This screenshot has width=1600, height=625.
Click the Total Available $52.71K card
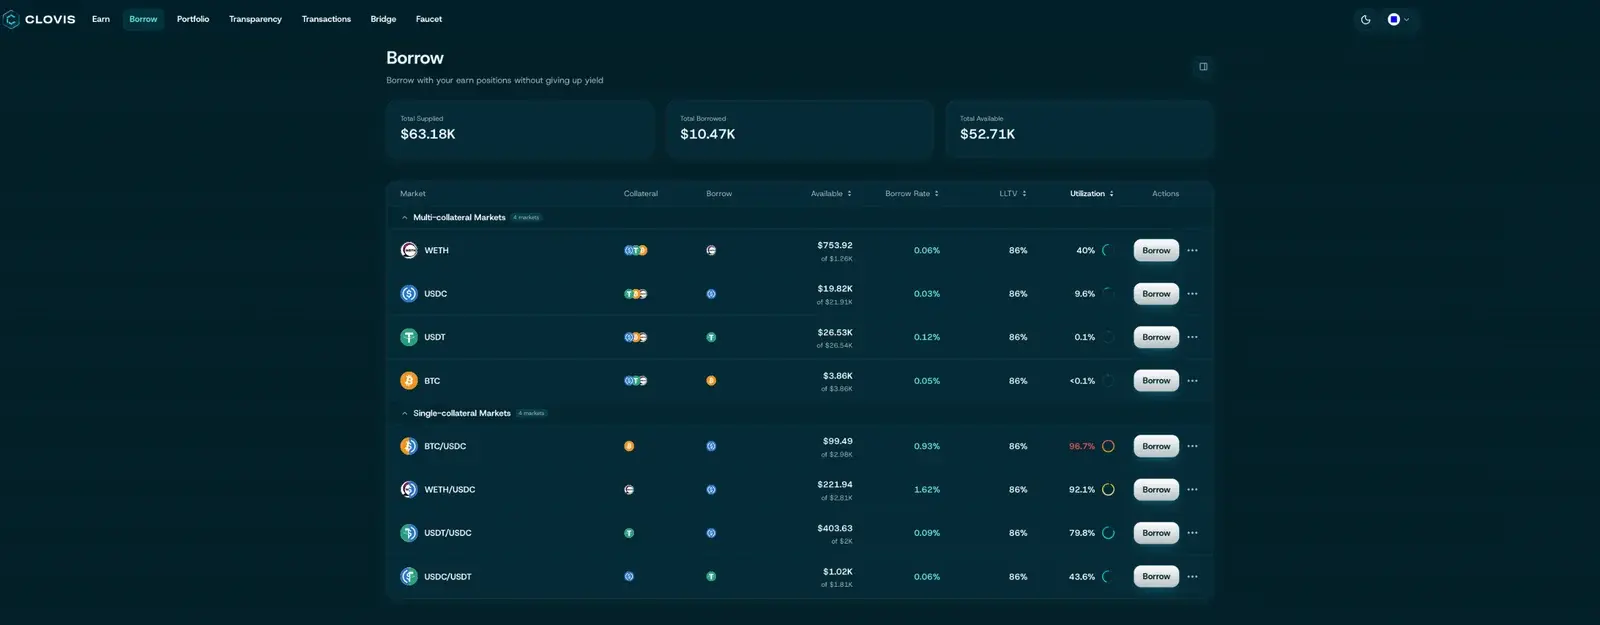(x=1079, y=129)
